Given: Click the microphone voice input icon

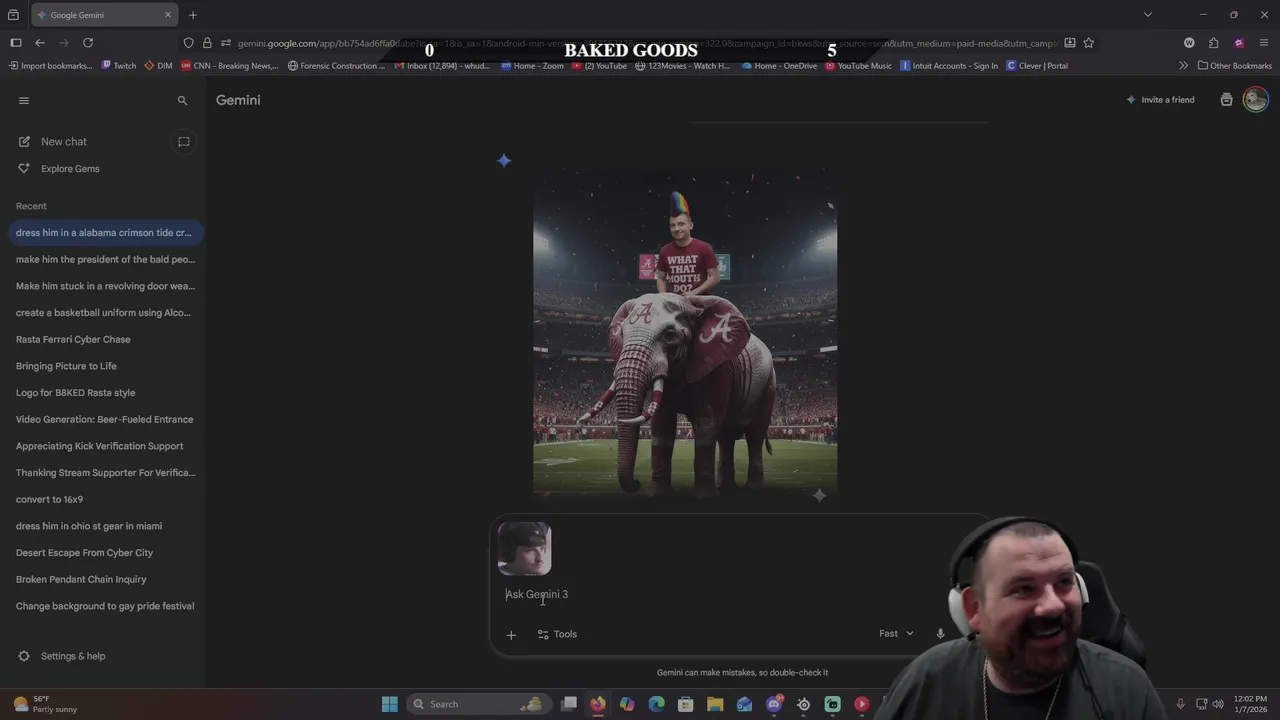Looking at the screenshot, I should [x=940, y=633].
